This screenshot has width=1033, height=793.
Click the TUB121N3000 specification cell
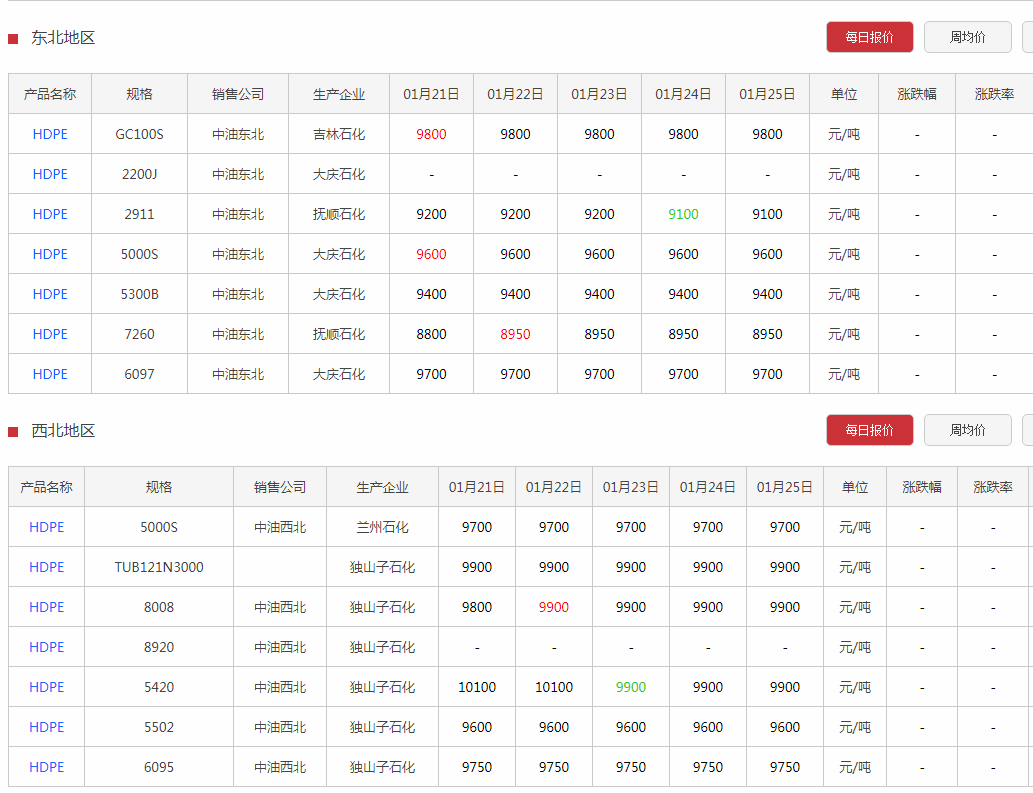159,567
